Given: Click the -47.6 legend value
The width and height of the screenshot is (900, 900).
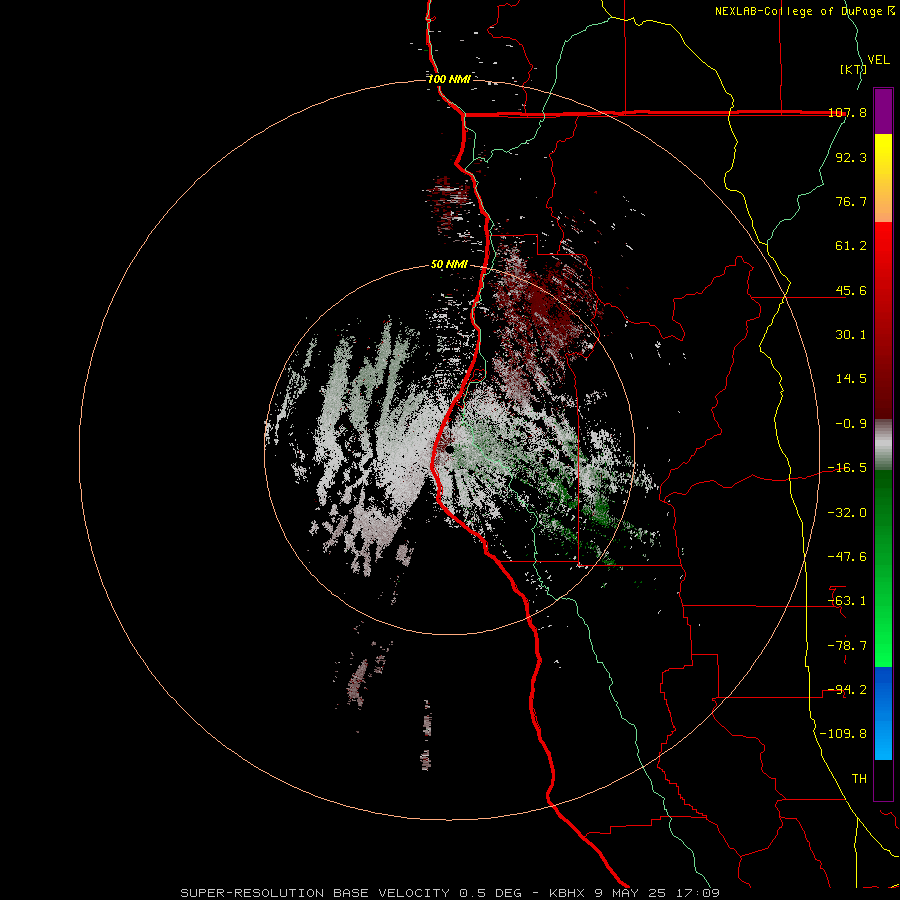Looking at the screenshot, I should coord(847,557).
